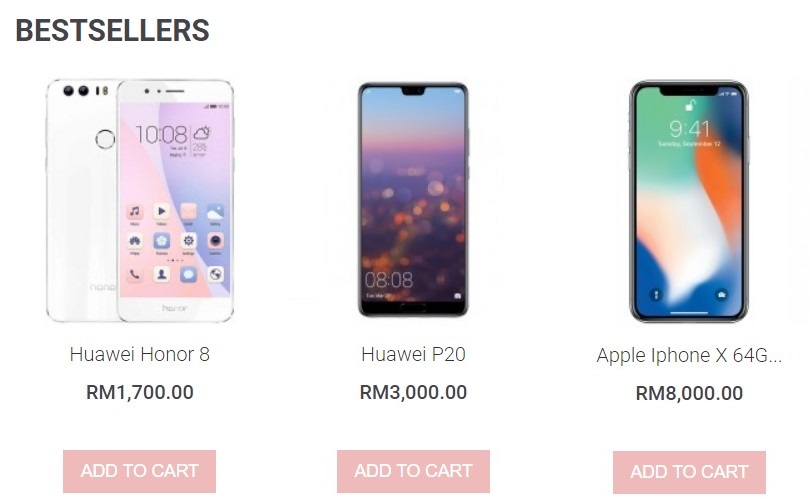
Task: Open the Huawei P20 product title link
Action: [x=413, y=354]
